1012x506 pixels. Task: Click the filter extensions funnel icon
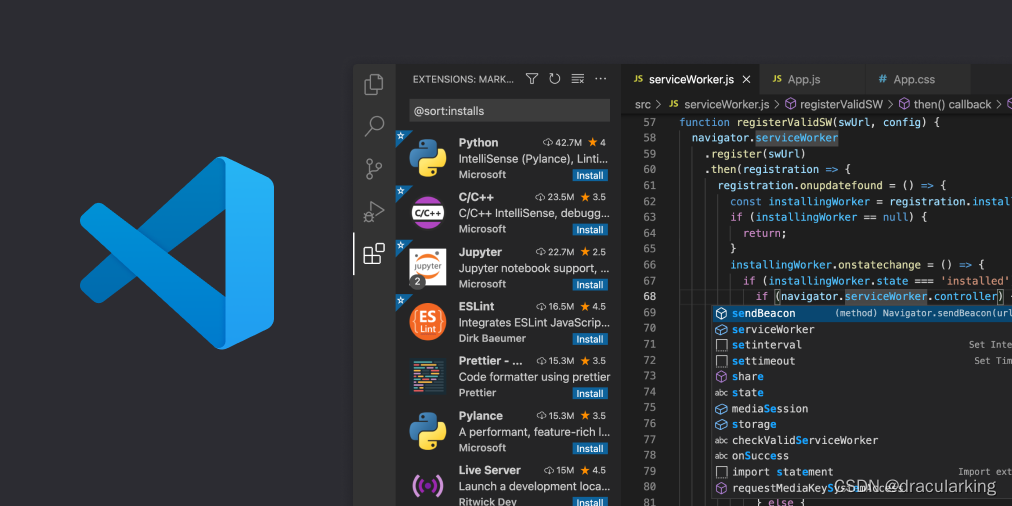[x=532, y=79]
